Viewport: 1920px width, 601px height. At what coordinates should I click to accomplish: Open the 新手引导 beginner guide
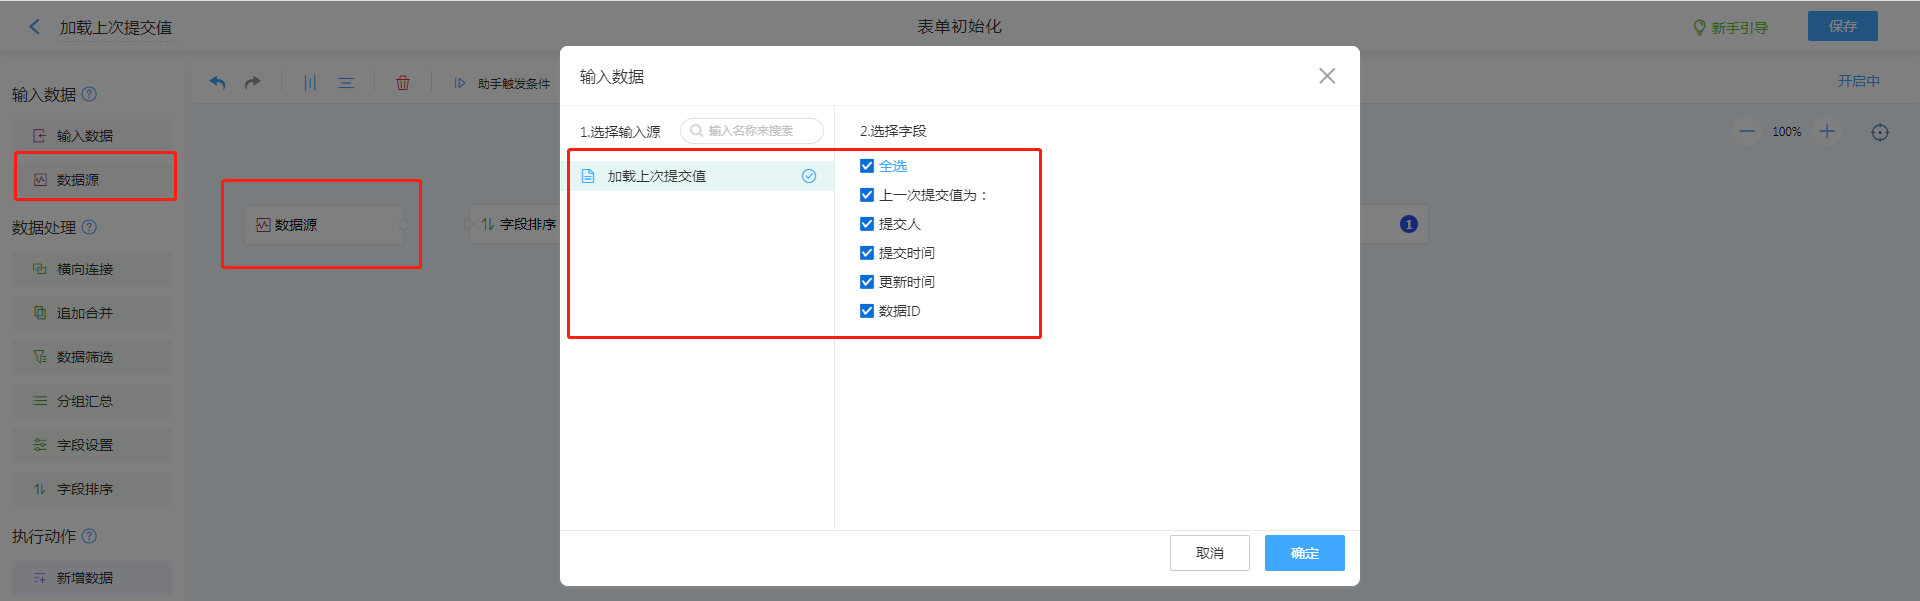[1731, 27]
